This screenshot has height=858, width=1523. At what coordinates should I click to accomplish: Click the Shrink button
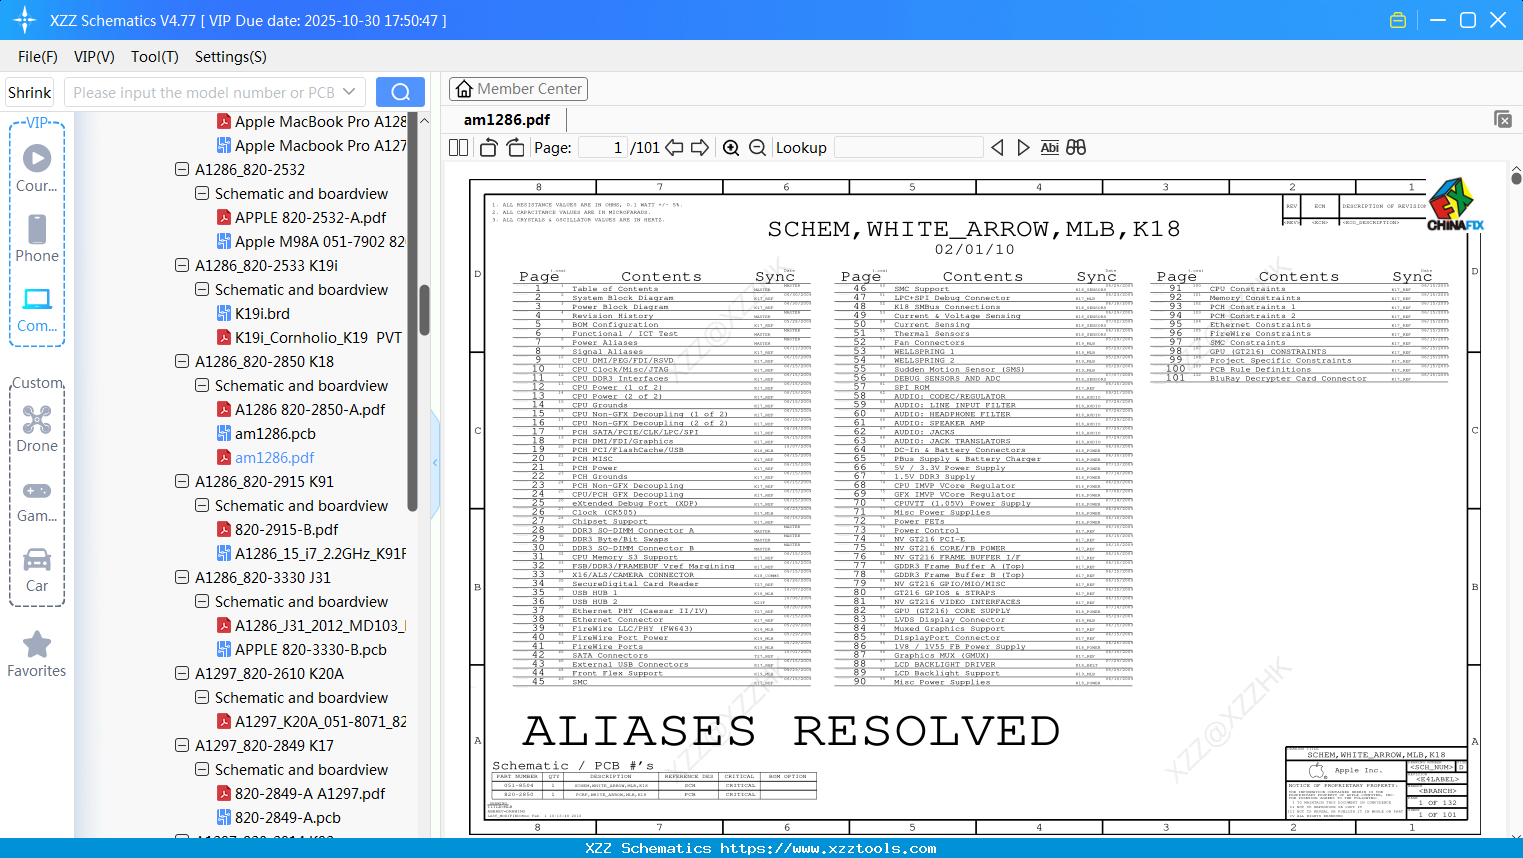(30, 92)
